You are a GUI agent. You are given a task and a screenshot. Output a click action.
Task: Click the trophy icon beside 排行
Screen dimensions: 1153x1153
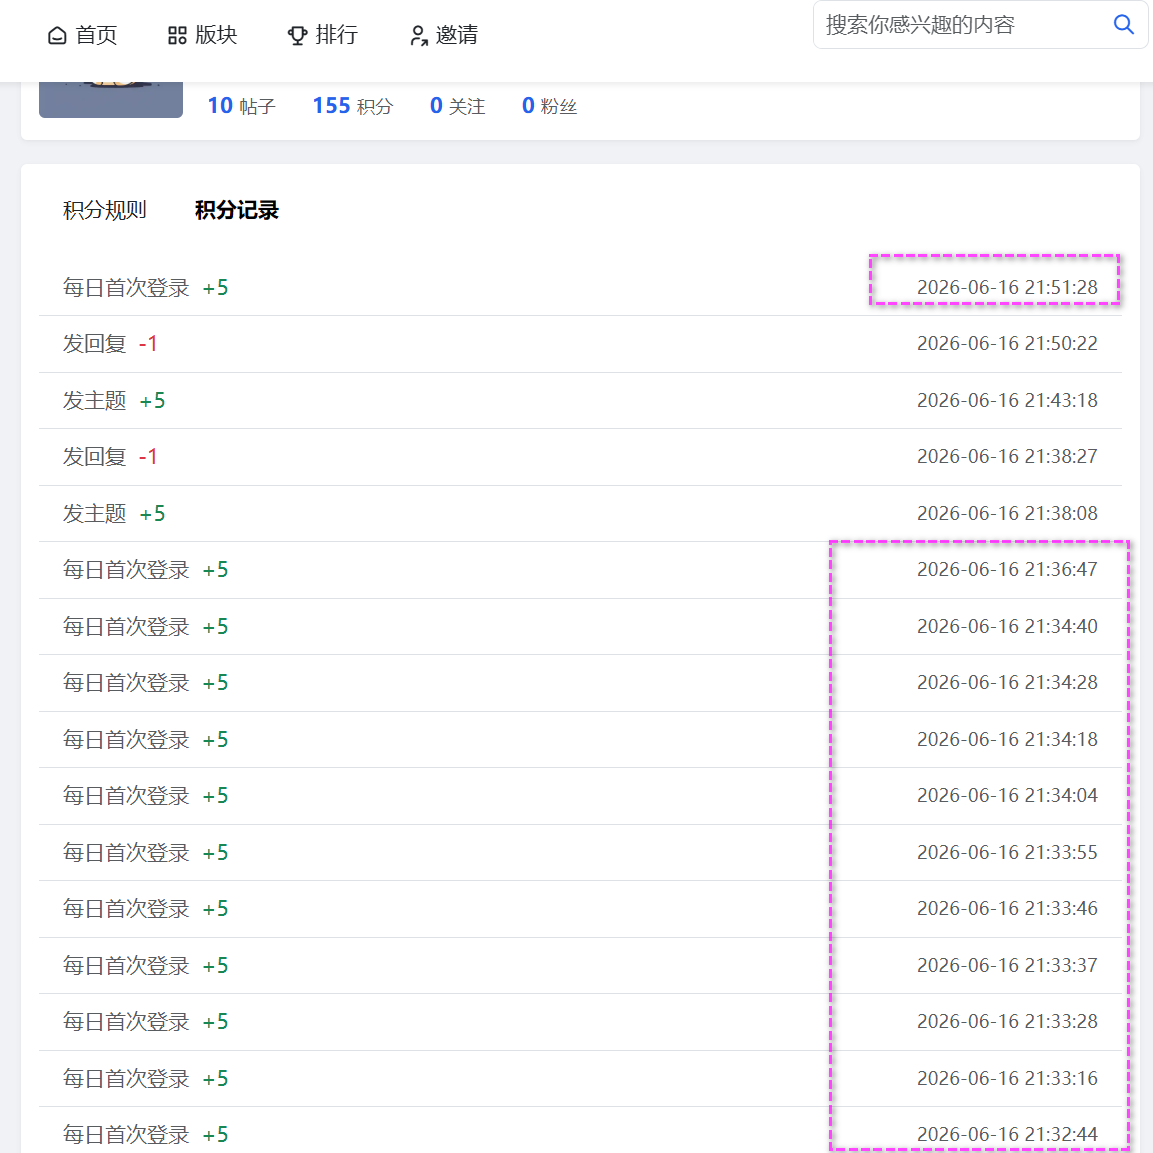[297, 35]
